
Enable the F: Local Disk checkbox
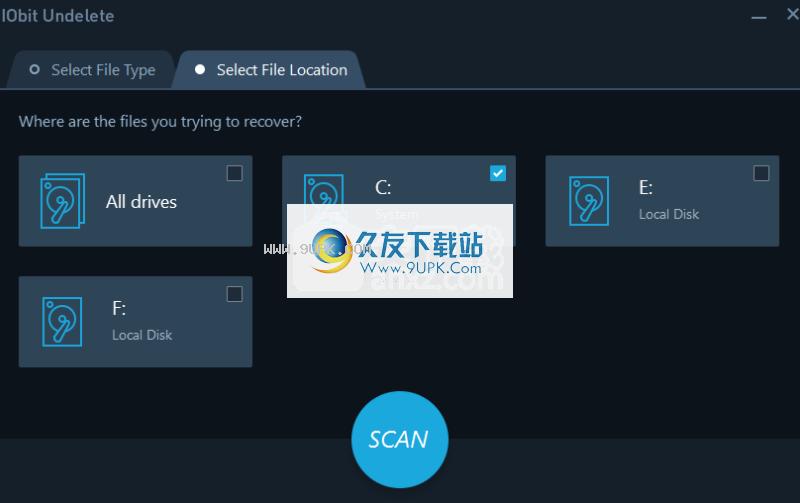pyautogui.click(x=235, y=294)
